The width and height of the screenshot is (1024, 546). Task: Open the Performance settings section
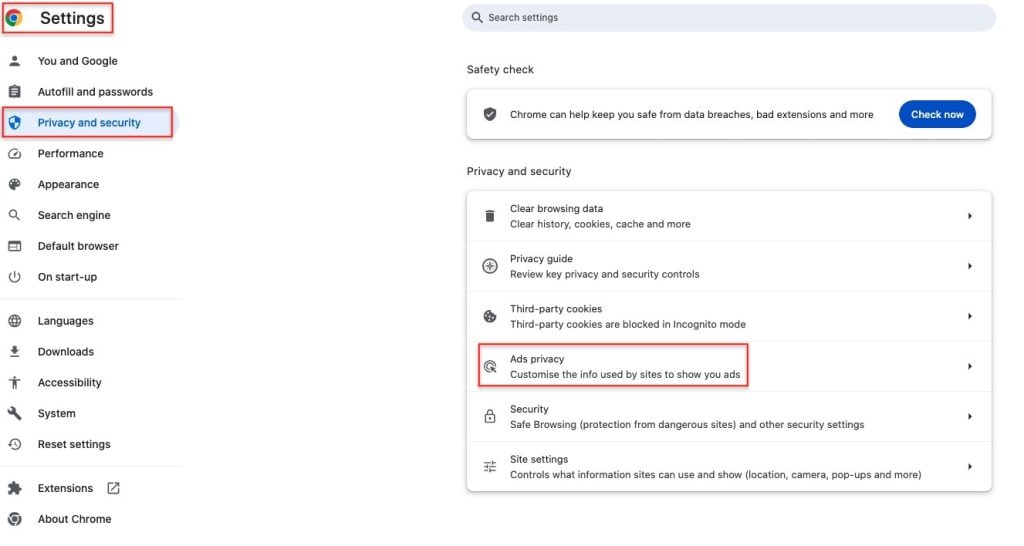pyautogui.click(x=70, y=154)
